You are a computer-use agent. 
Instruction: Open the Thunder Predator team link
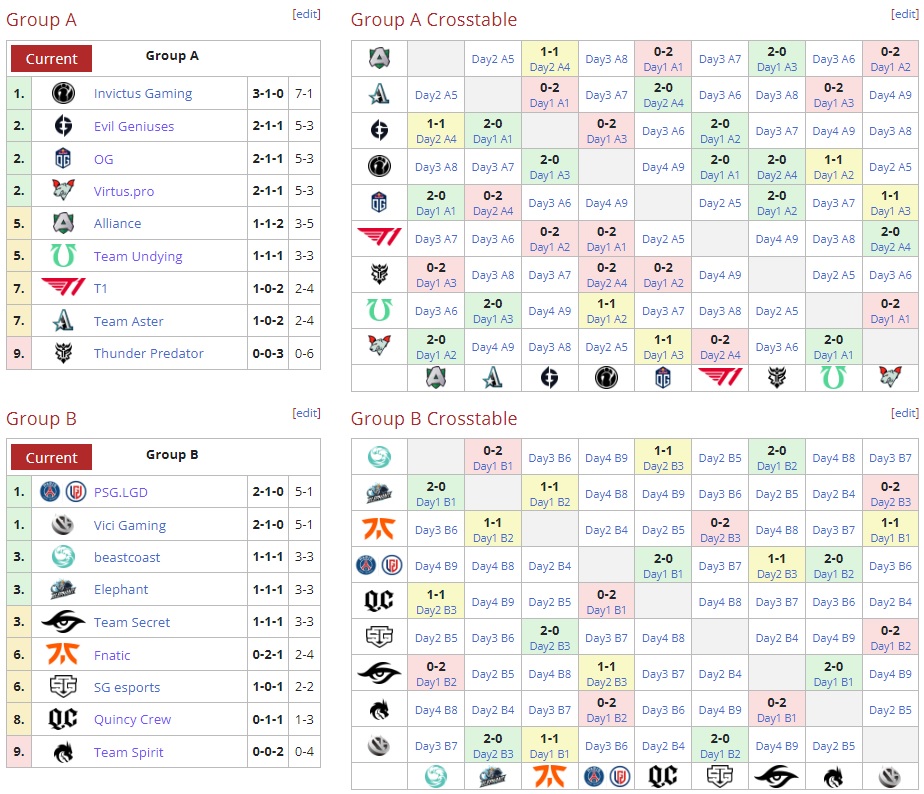[x=148, y=353]
